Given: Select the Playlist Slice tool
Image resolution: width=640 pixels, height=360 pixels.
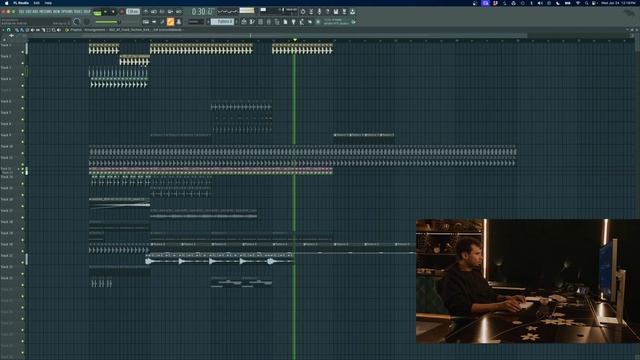Looking at the screenshot, I should coord(43,30).
